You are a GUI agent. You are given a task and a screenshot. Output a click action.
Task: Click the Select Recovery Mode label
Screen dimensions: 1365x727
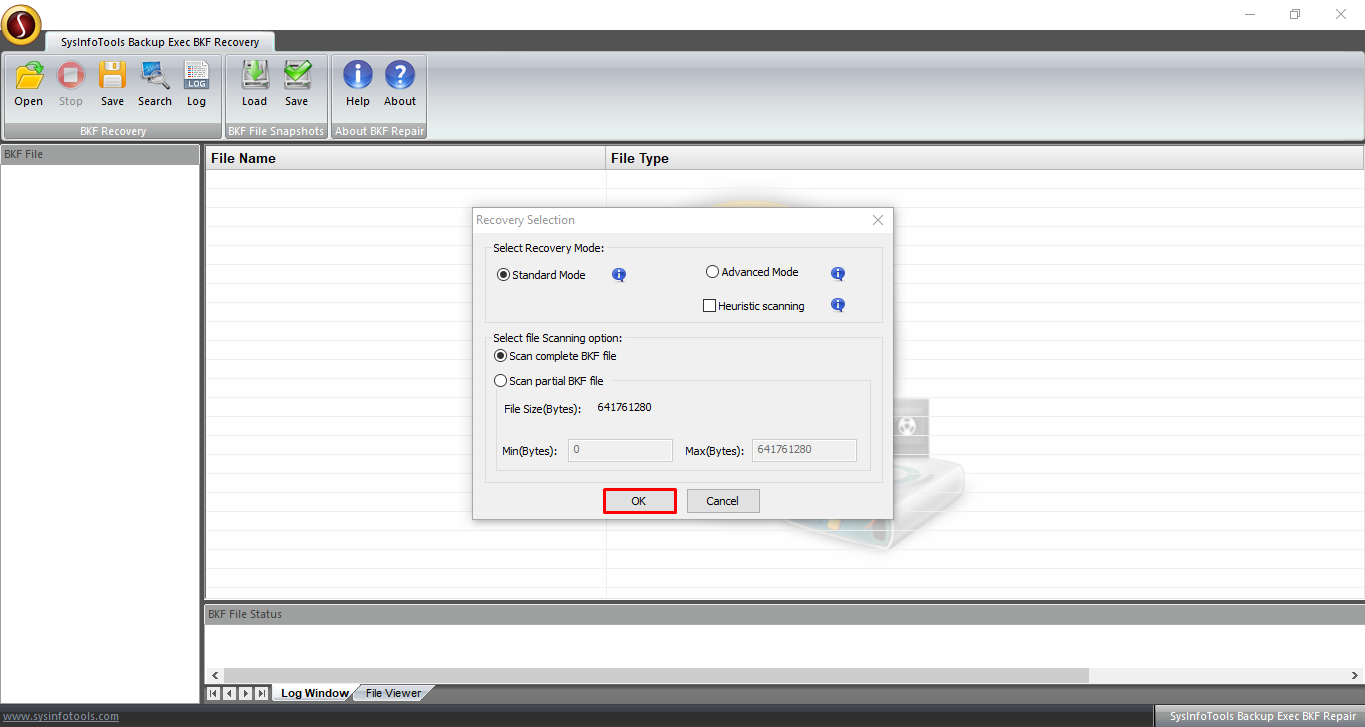(548, 248)
